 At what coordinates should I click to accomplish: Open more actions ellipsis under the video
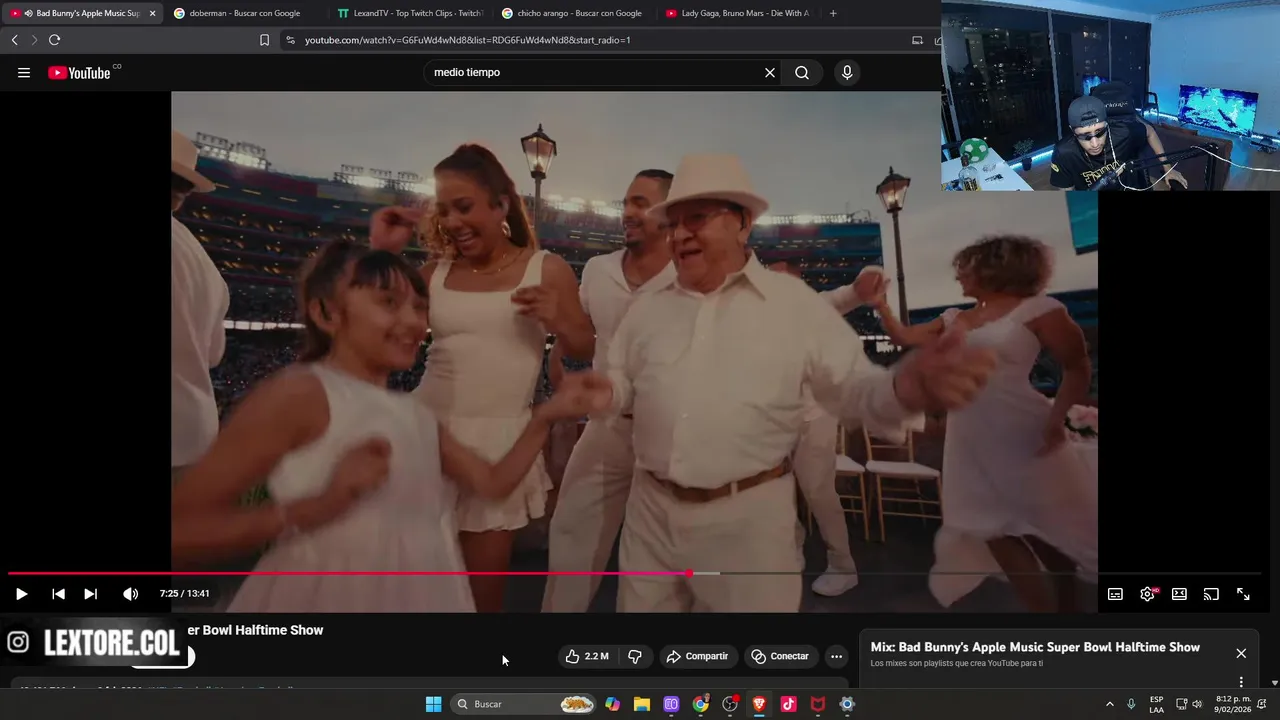click(836, 657)
